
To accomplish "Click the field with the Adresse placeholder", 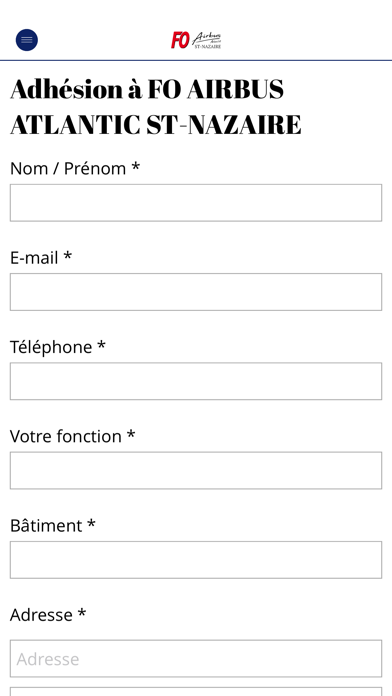I will 196,659.
